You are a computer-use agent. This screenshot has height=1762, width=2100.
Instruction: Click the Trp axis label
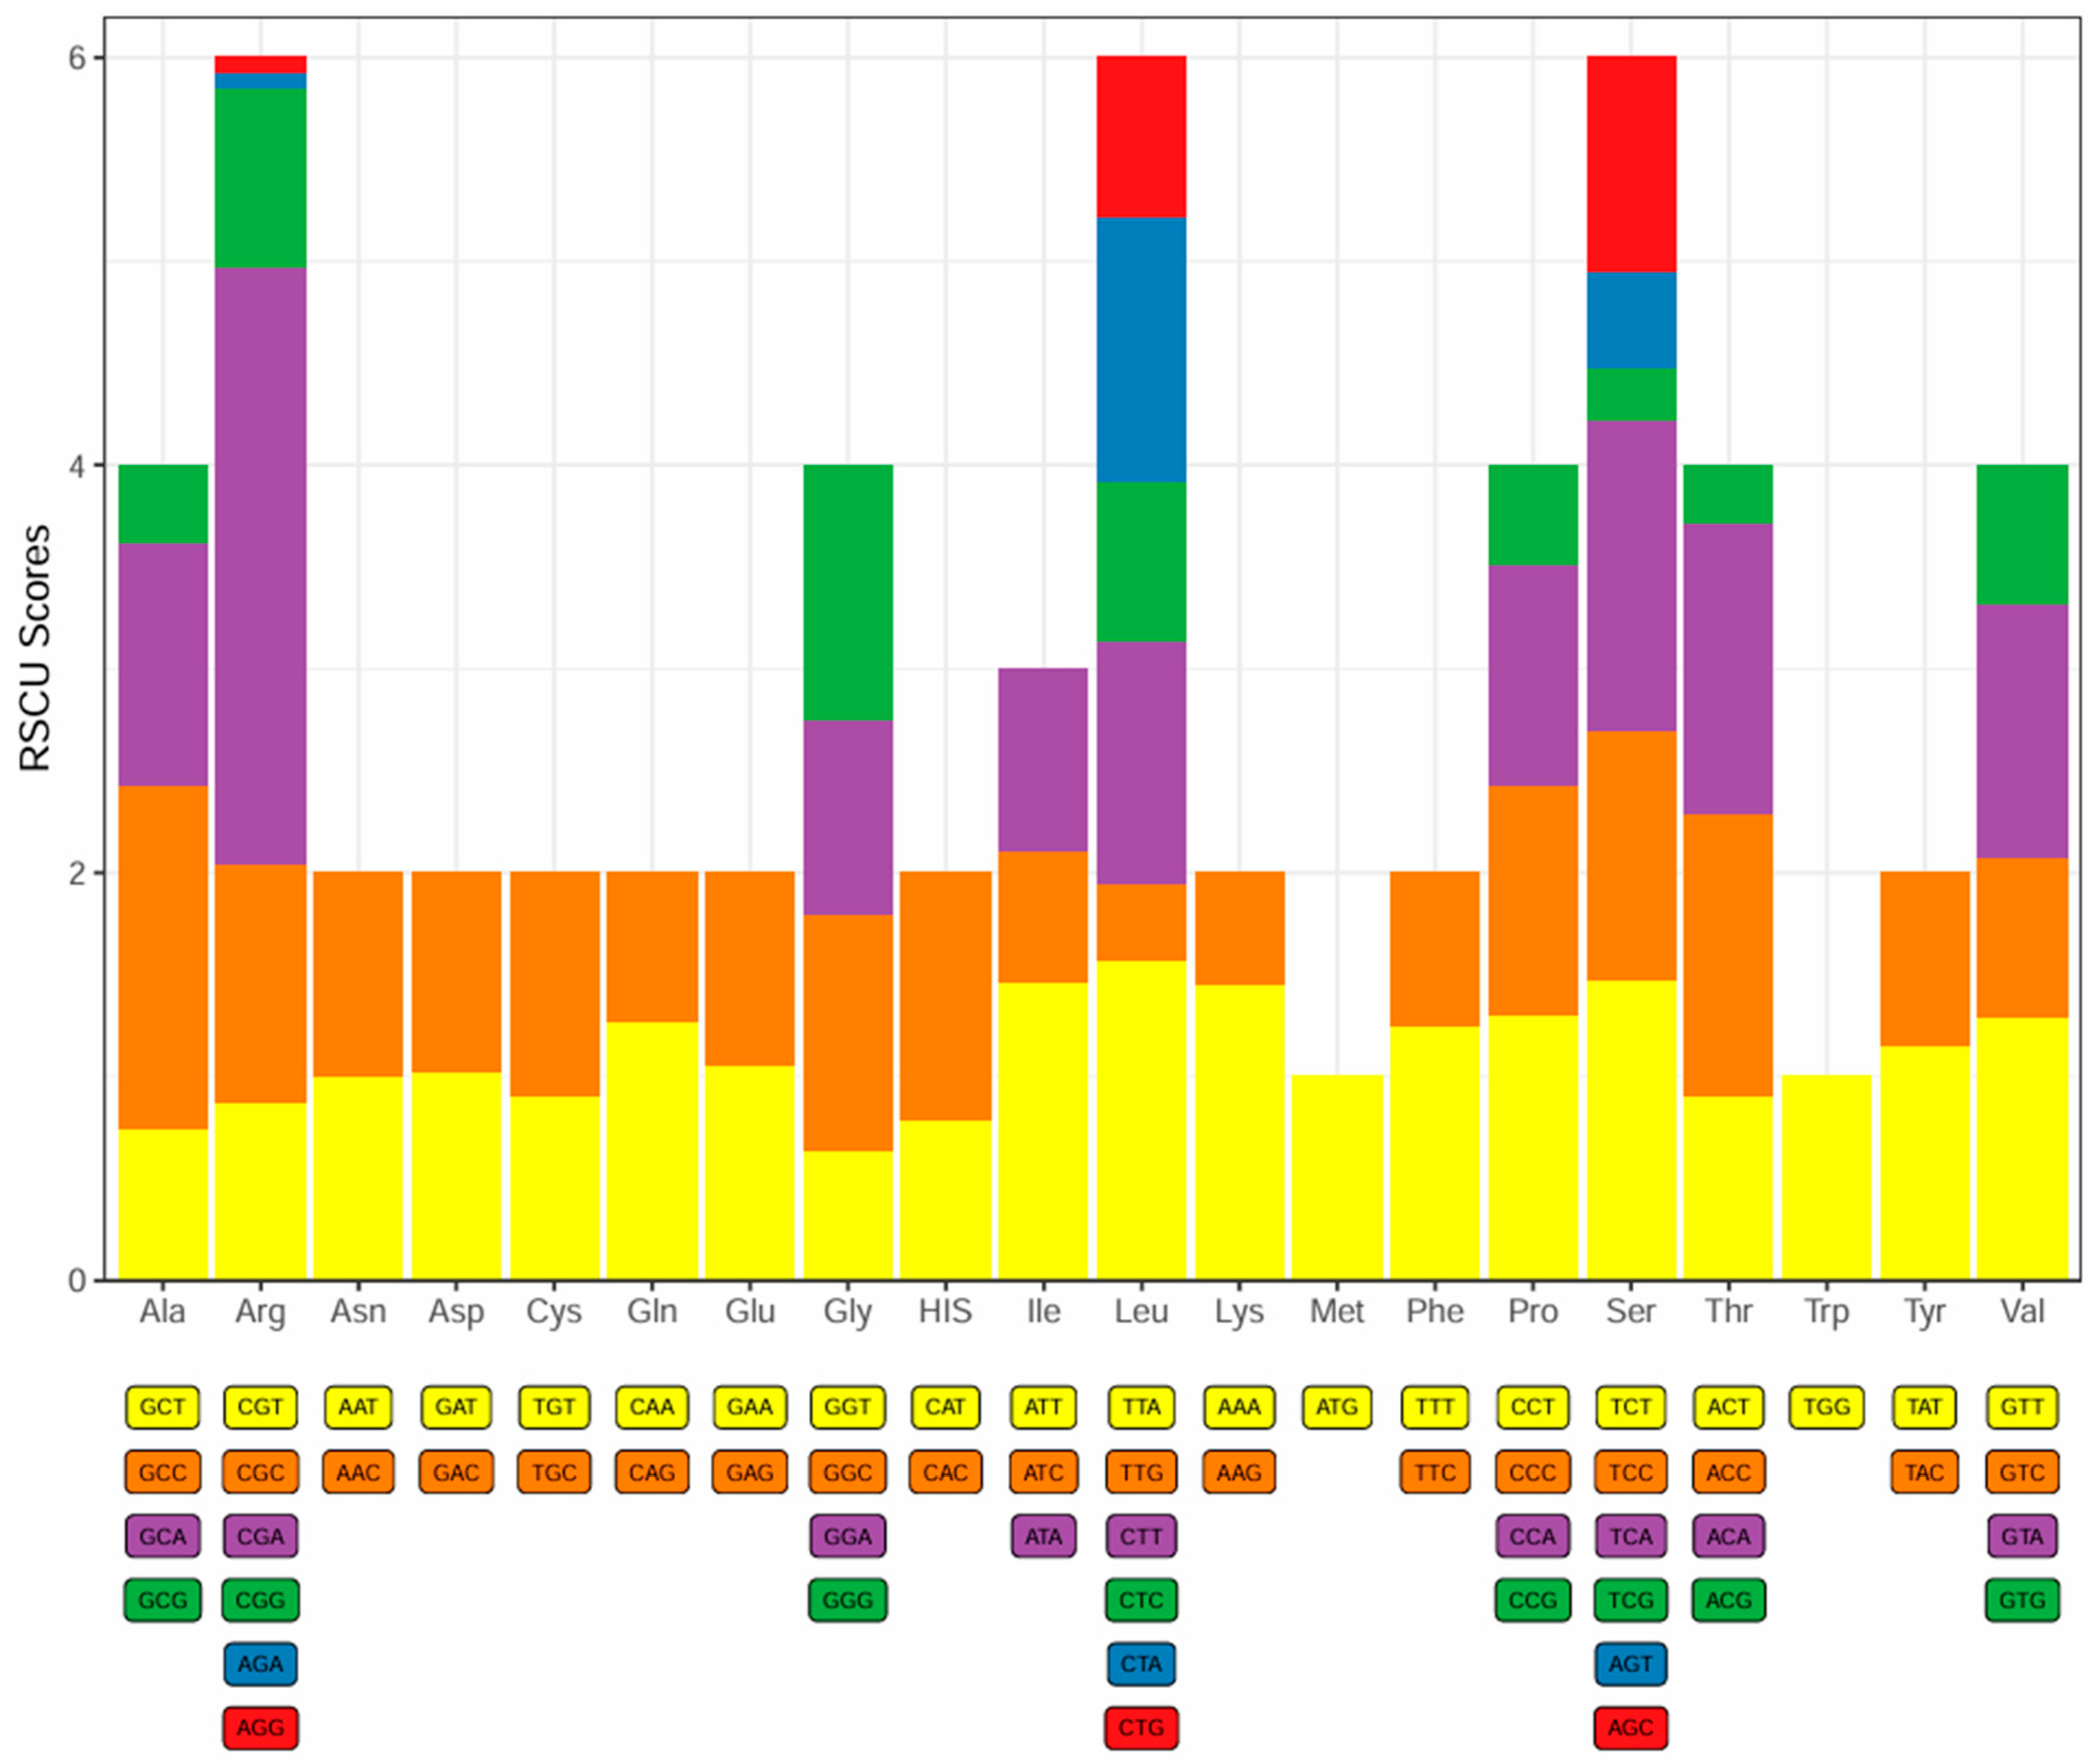click(1826, 1311)
